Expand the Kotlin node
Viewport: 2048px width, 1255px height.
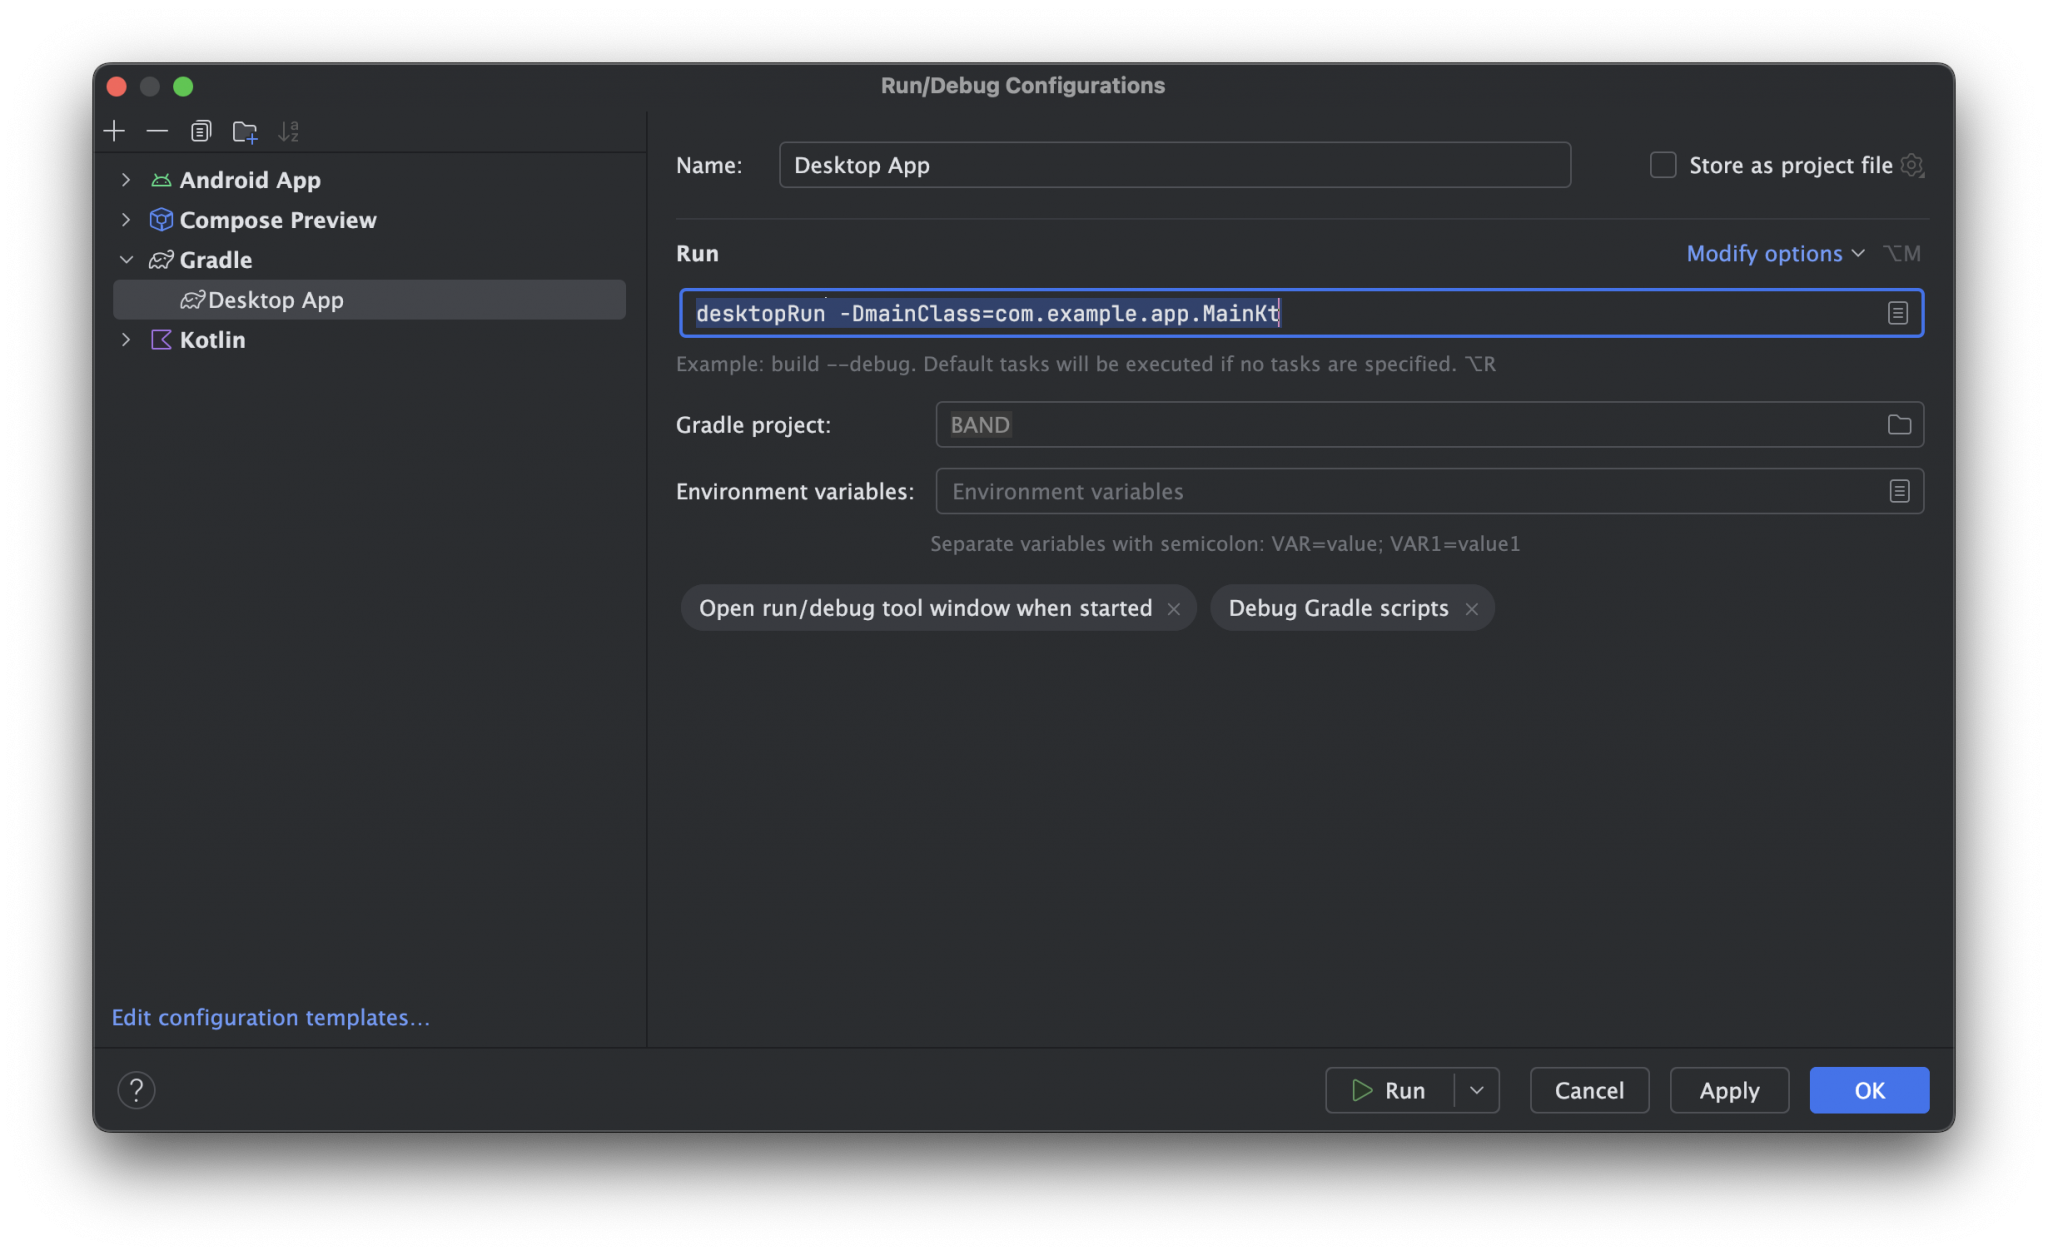point(126,340)
